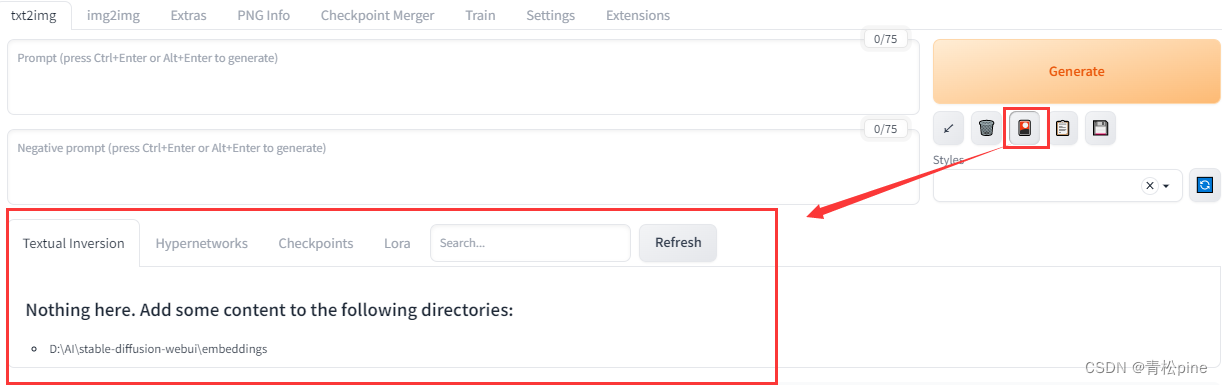The height and width of the screenshot is (385, 1222).
Task: Focus the extra networks Search field
Action: pyautogui.click(x=530, y=243)
